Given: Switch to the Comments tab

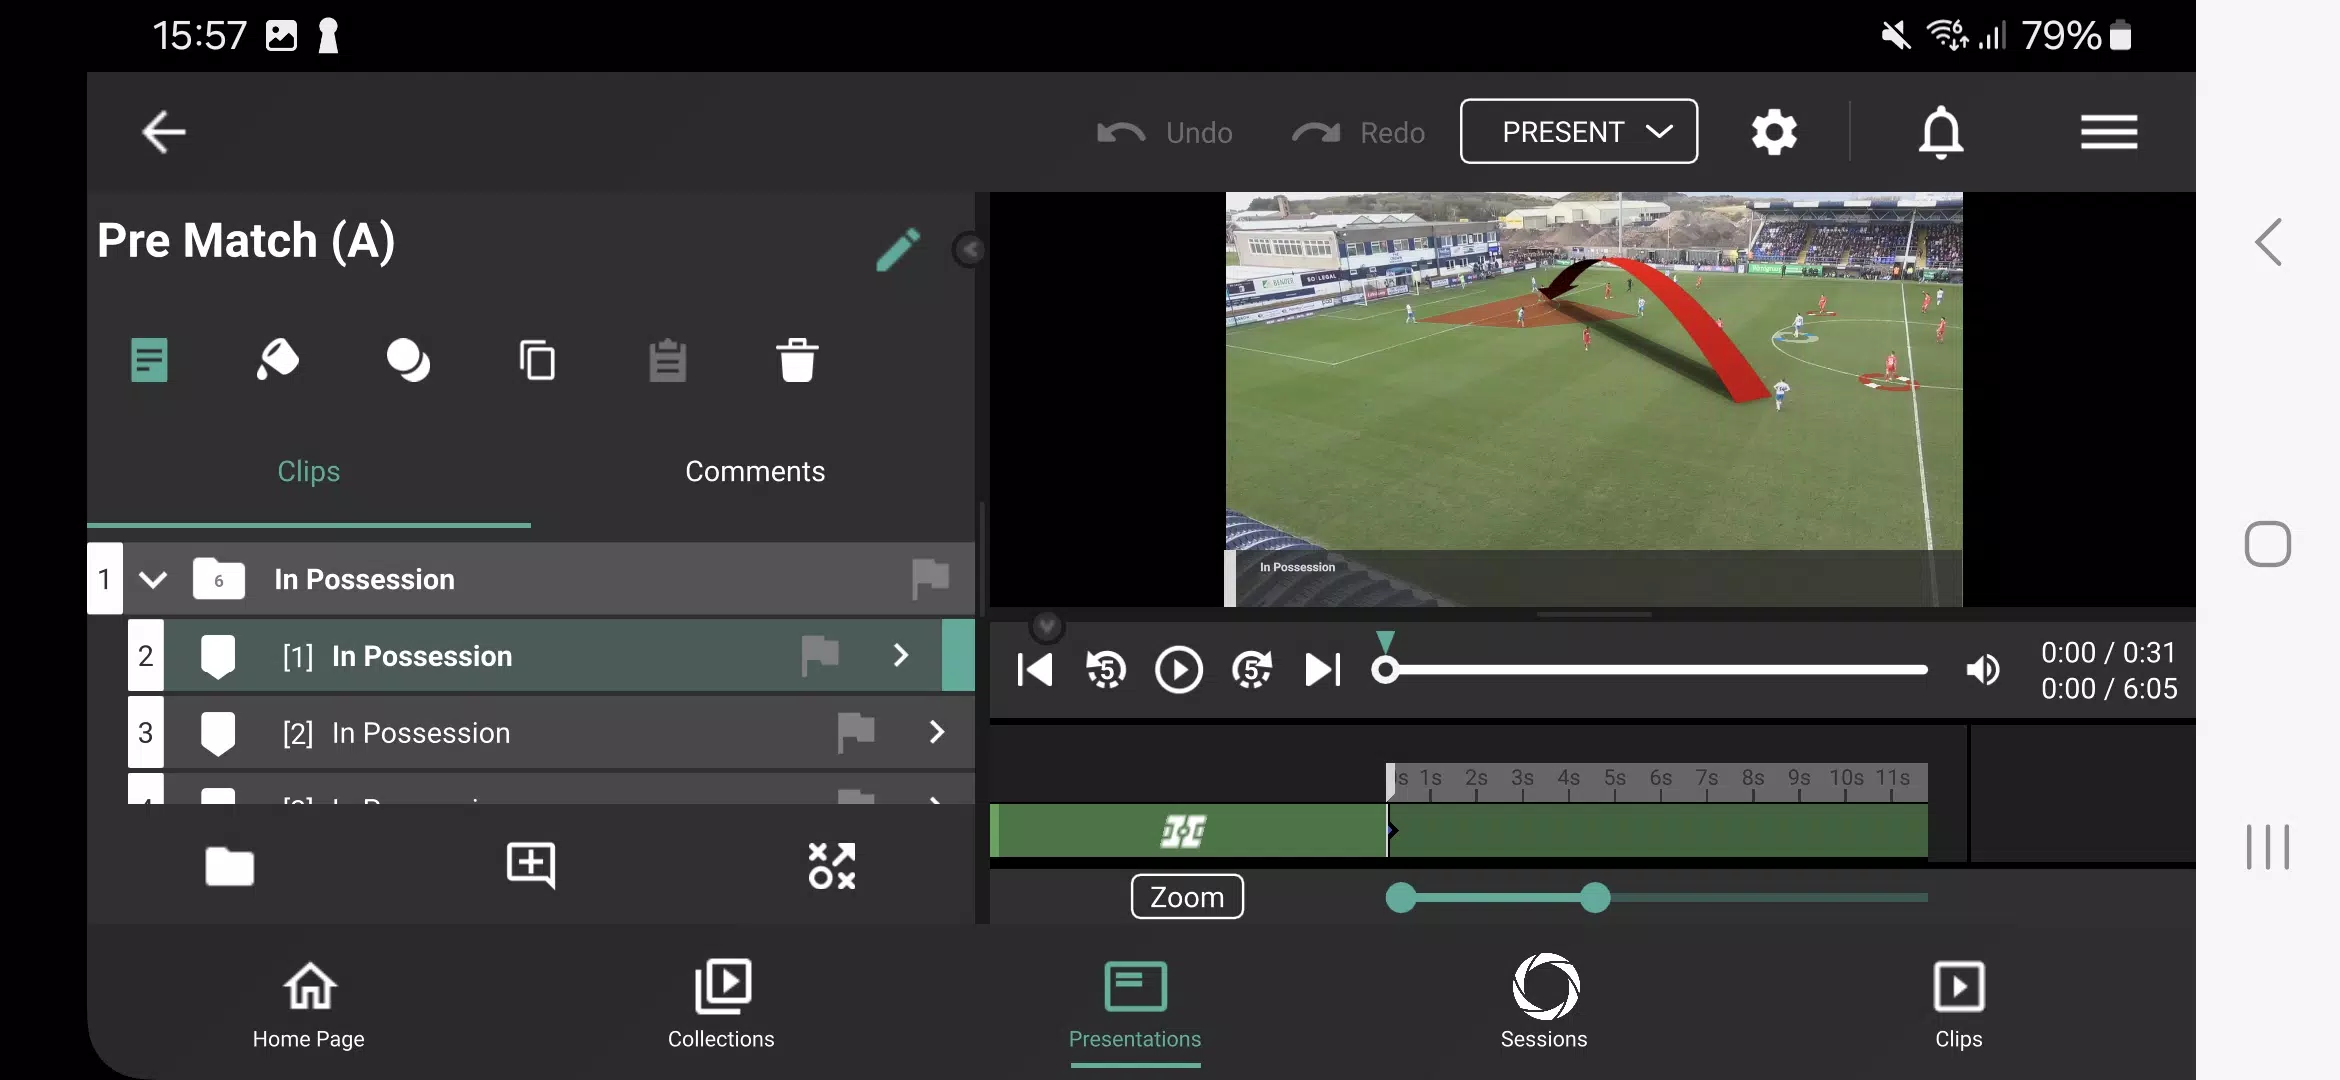Looking at the screenshot, I should (755, 471).
